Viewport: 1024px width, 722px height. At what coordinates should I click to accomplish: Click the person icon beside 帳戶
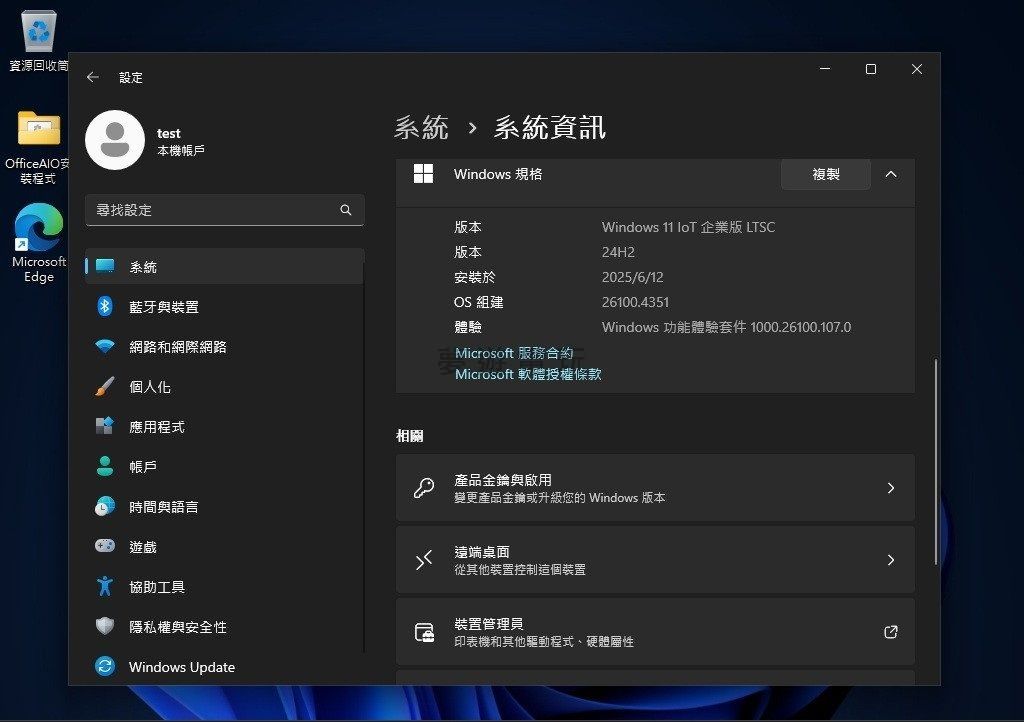click(105, 466)
